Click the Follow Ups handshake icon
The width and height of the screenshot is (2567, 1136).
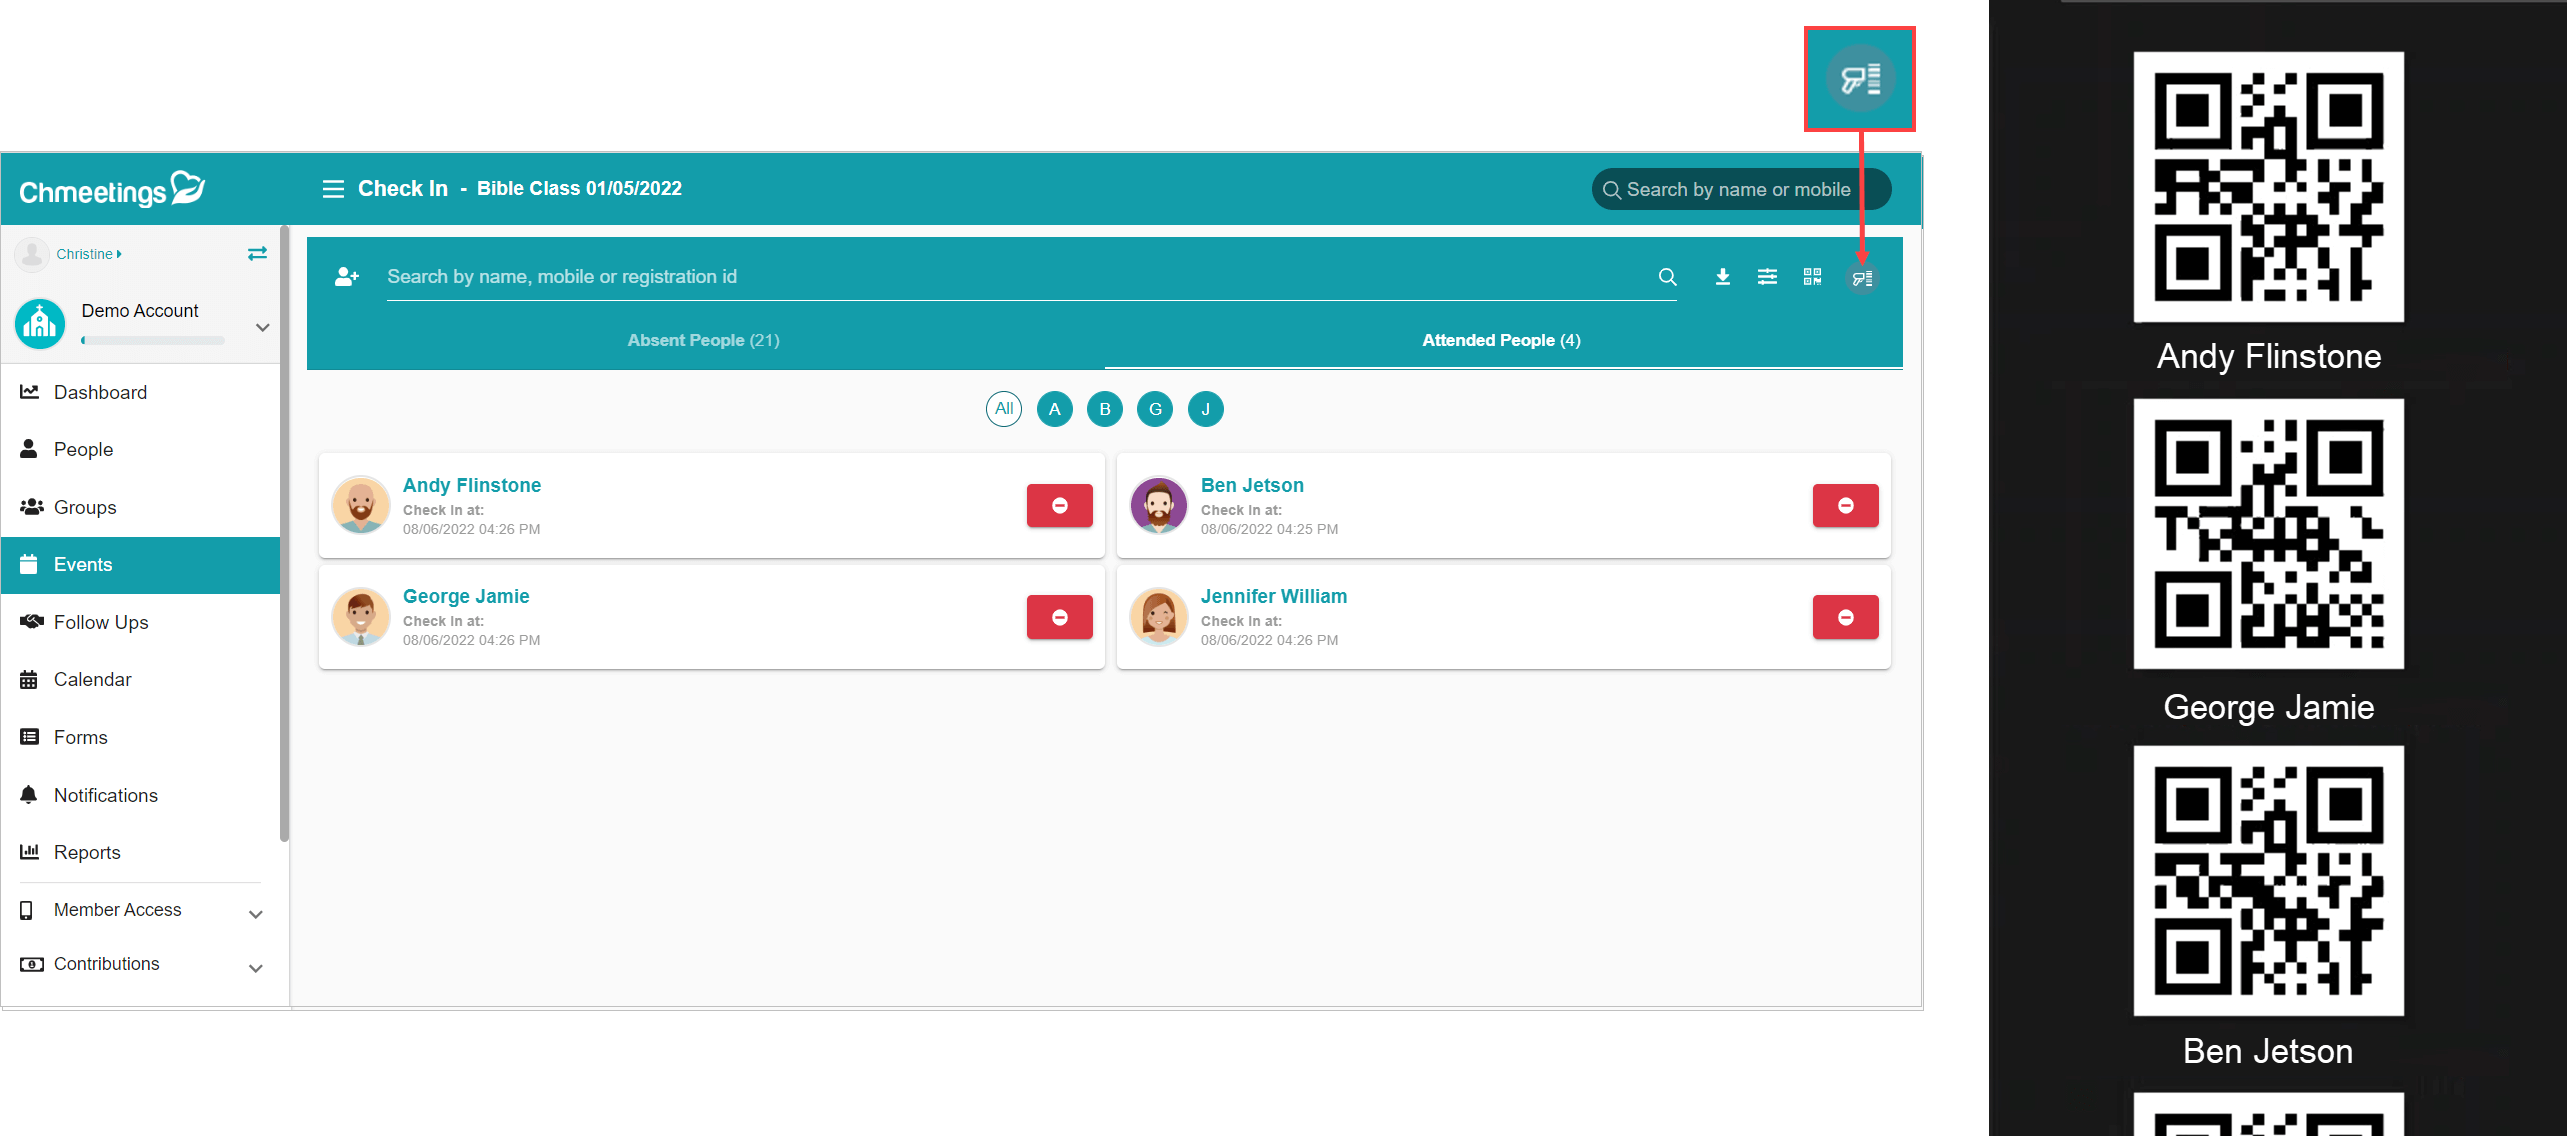point(31,622)
